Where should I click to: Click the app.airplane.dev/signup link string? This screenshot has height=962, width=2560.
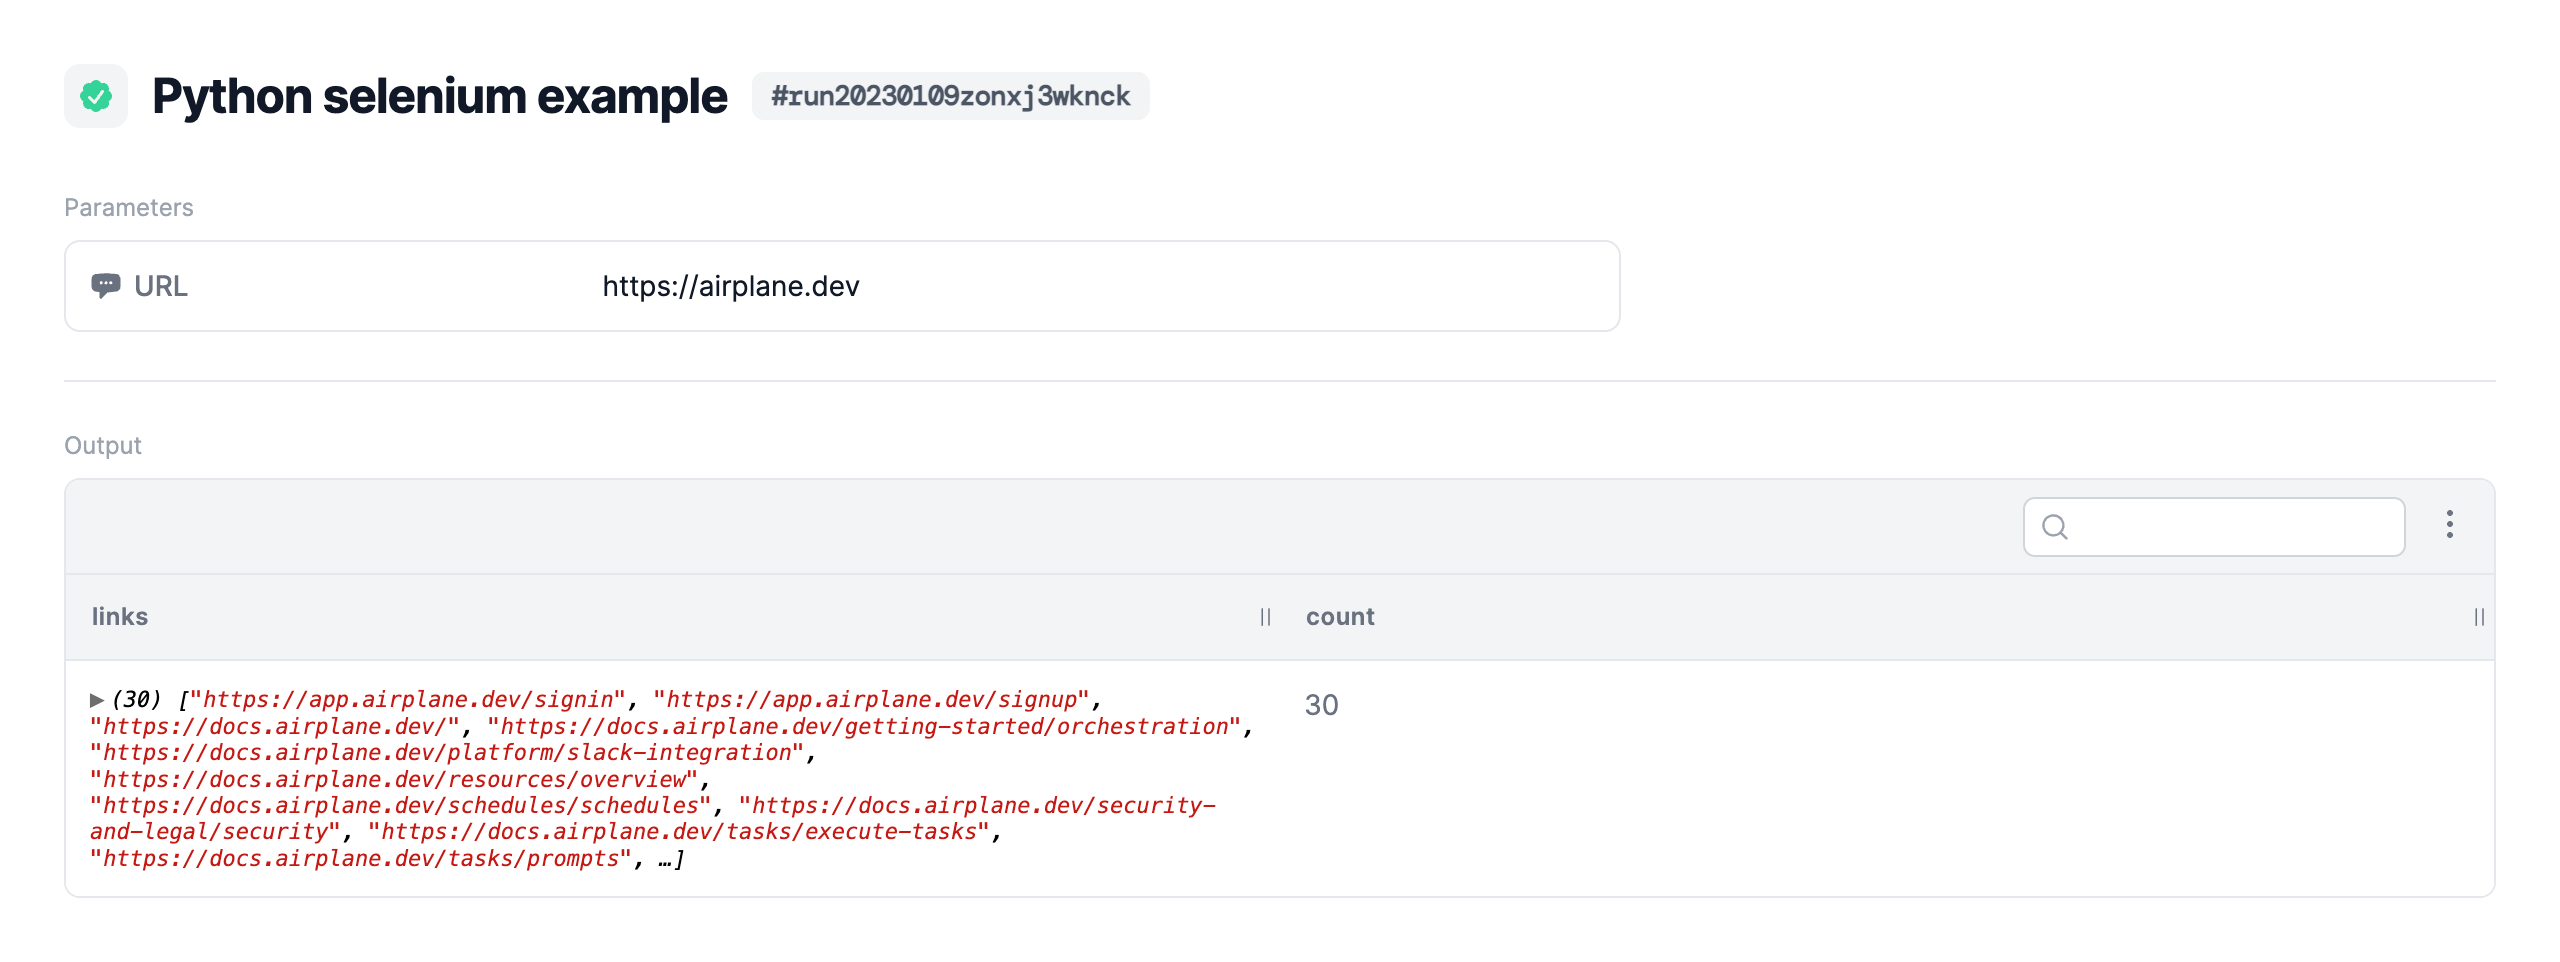(870, 700)
